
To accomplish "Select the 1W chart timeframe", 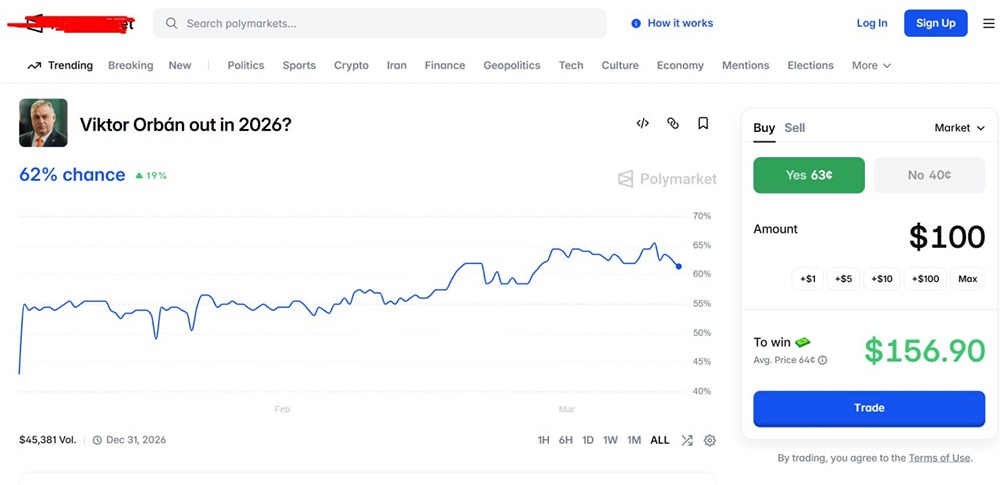I will click(610, 440).
